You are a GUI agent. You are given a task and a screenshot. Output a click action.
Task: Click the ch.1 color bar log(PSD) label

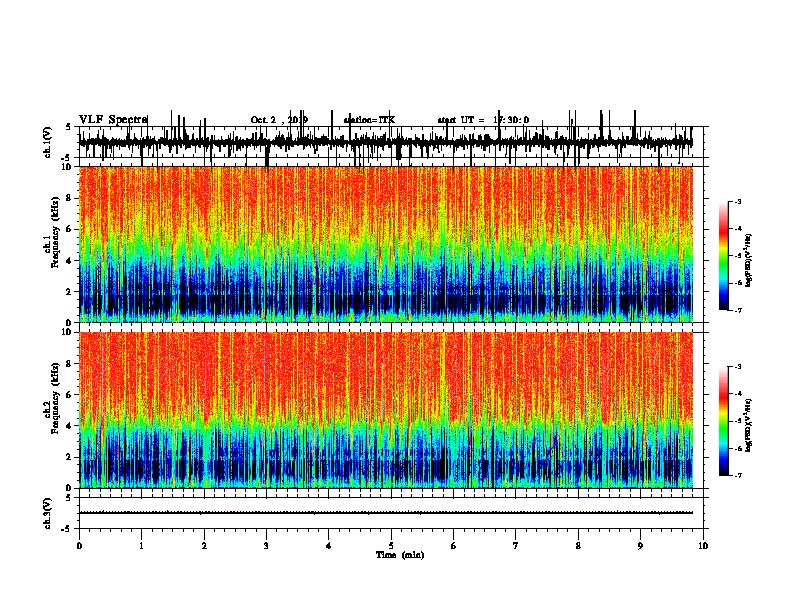click(748, 261)
